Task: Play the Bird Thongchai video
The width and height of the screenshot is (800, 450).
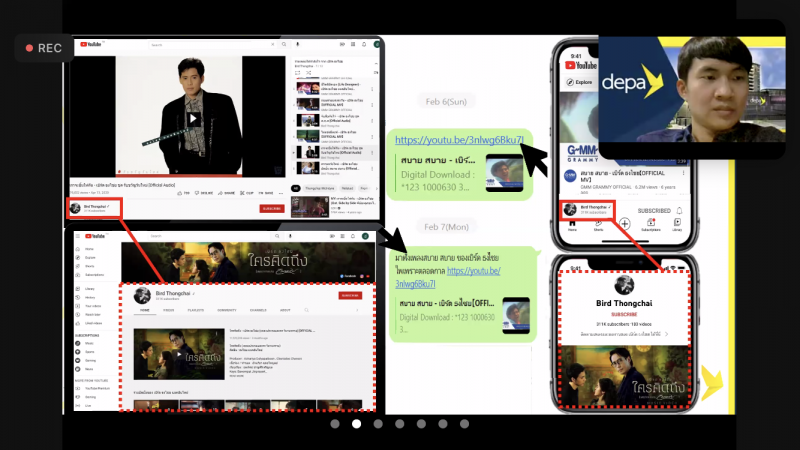Action: [x=193, y=119]
